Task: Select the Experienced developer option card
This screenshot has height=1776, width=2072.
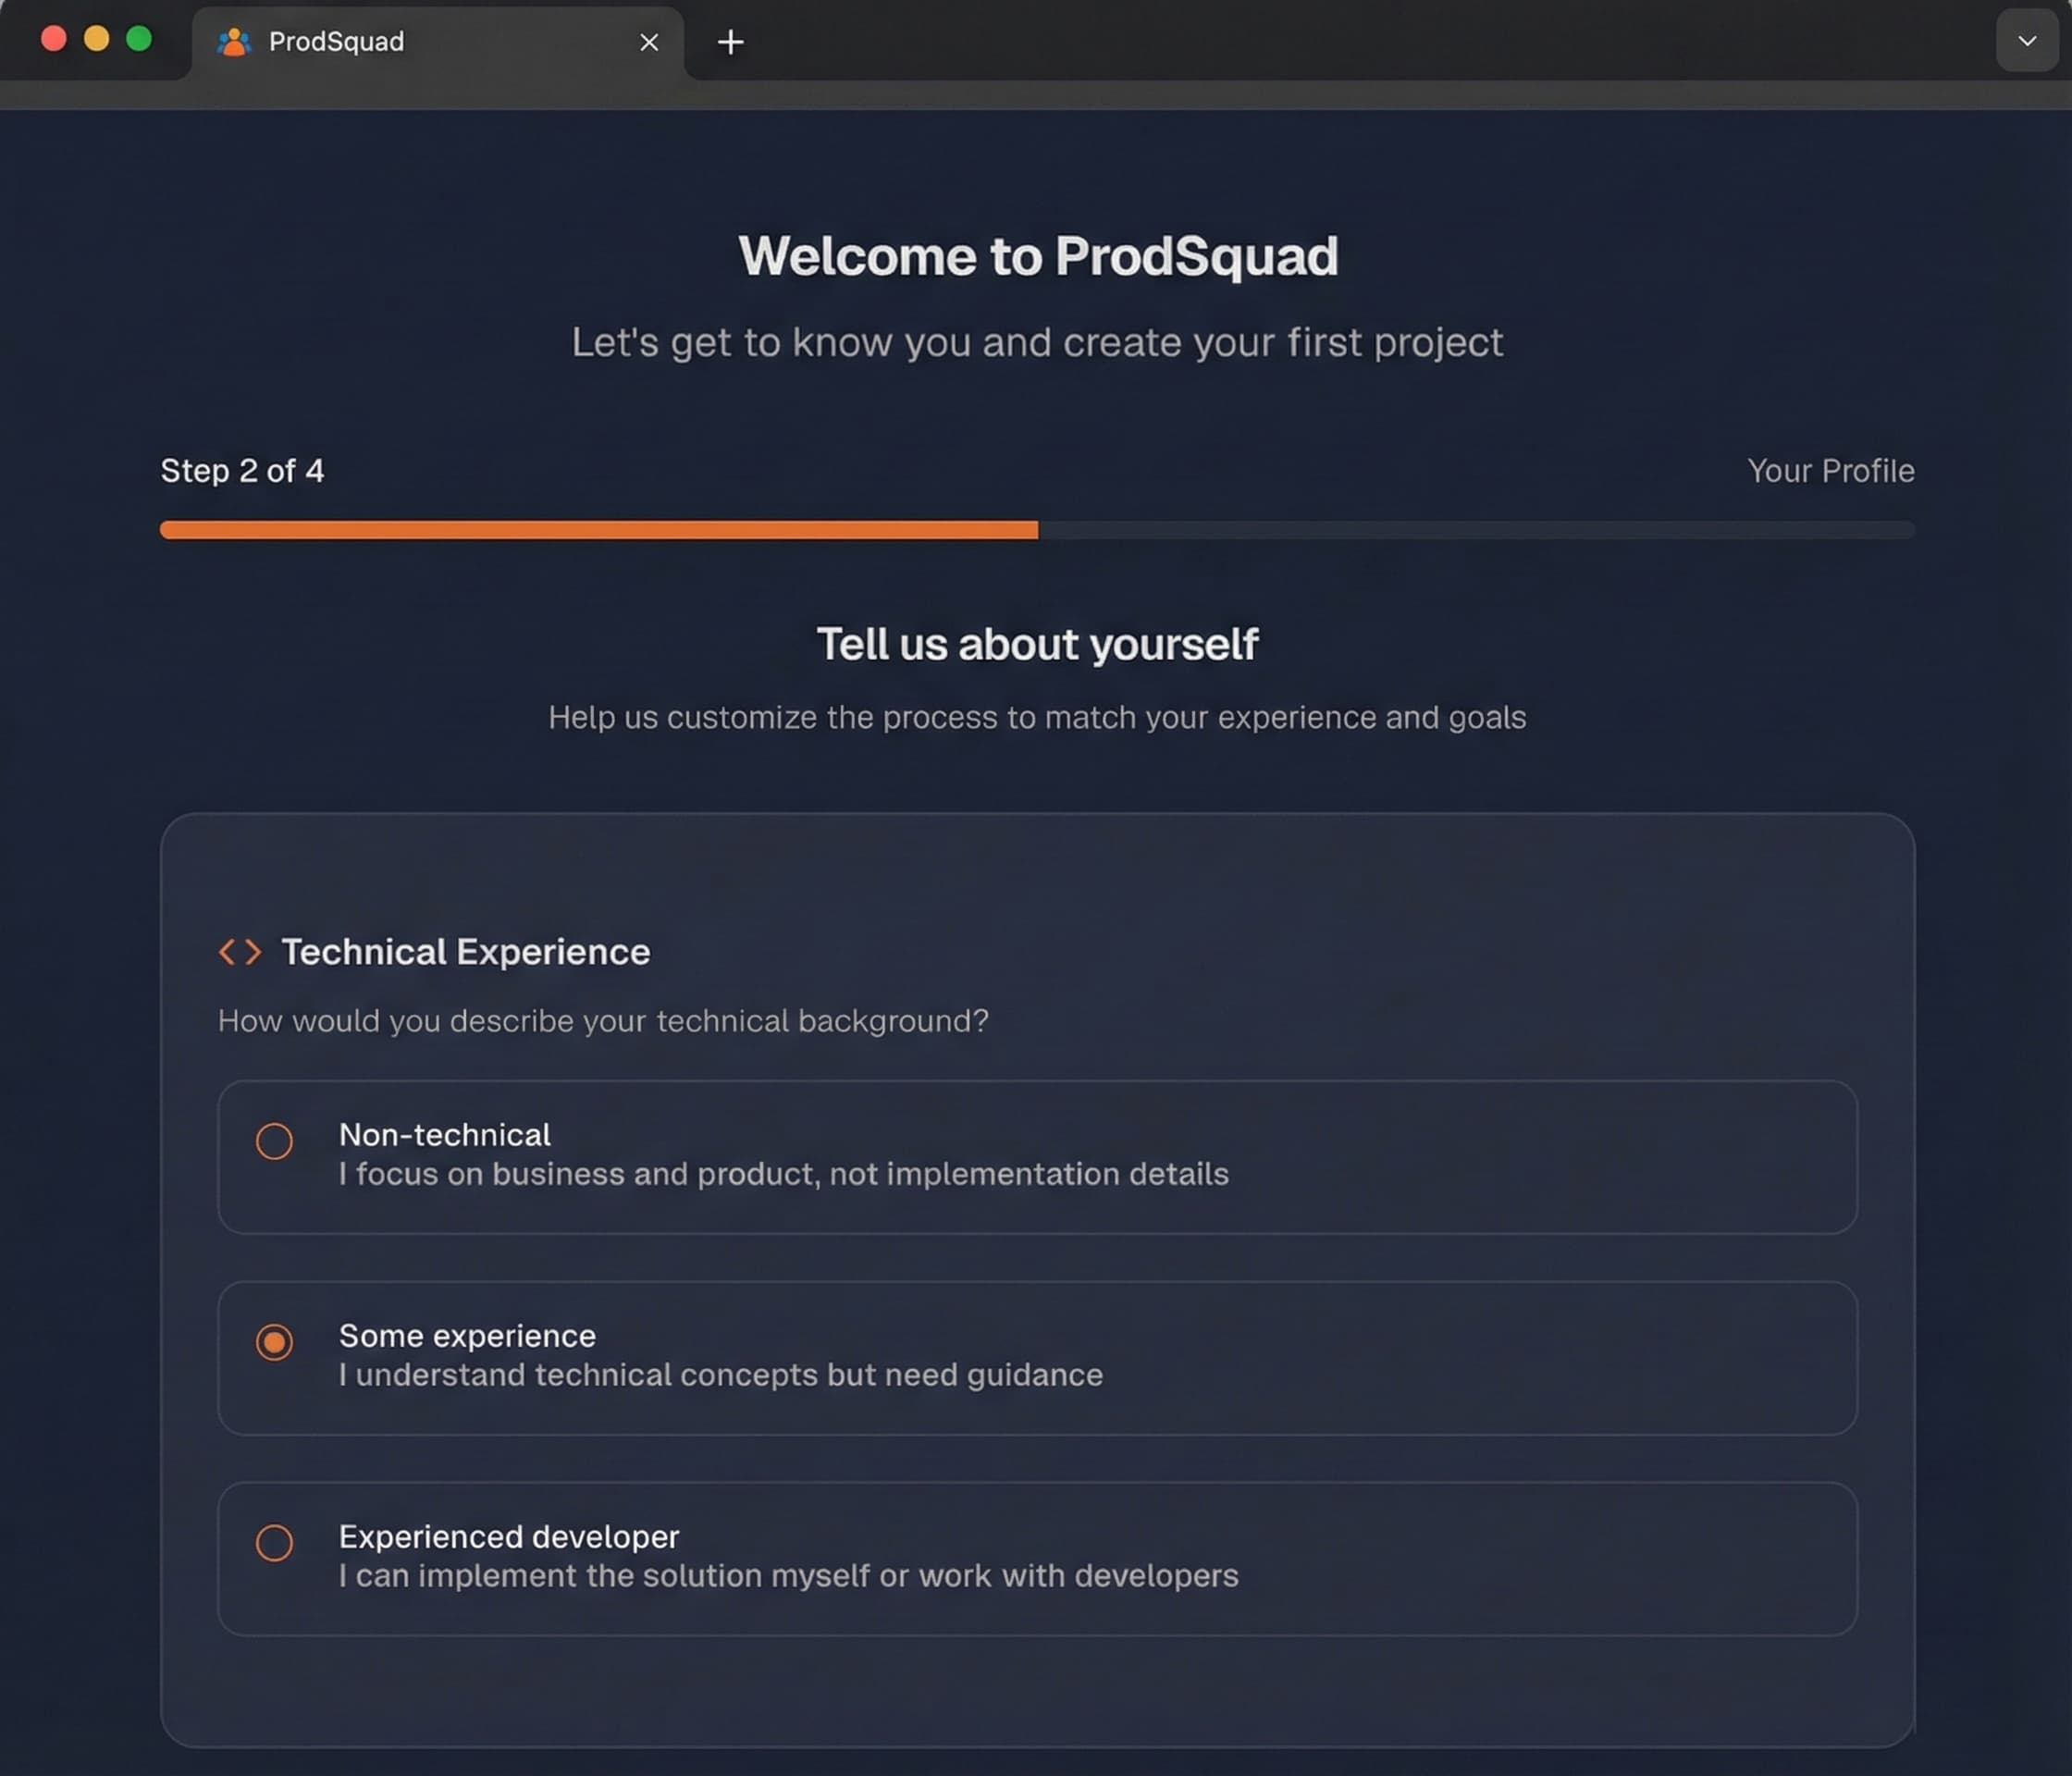Action: tap(1037, 1557)
